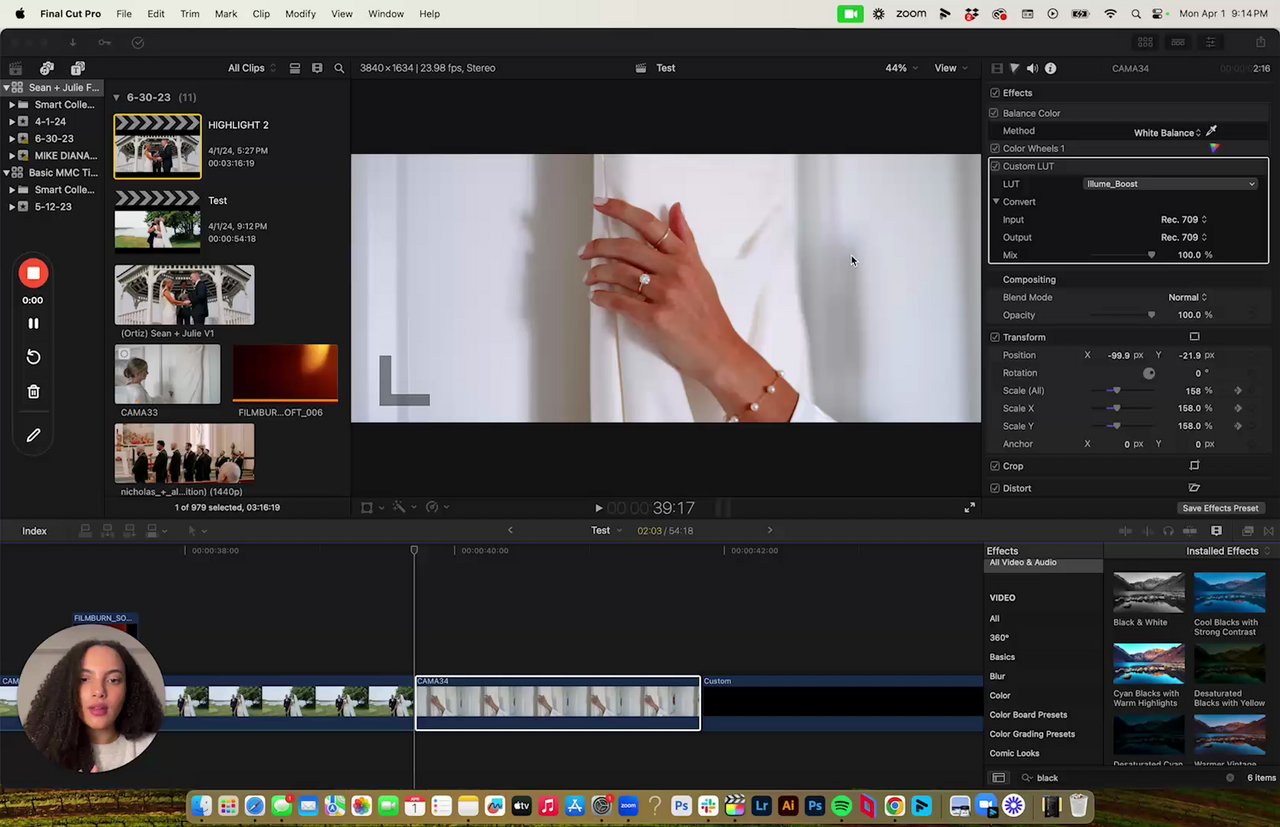This screenshot has height=827, width=1280.
Task: Open Final Cut Pro from the Dock
Action: (735, 805)
